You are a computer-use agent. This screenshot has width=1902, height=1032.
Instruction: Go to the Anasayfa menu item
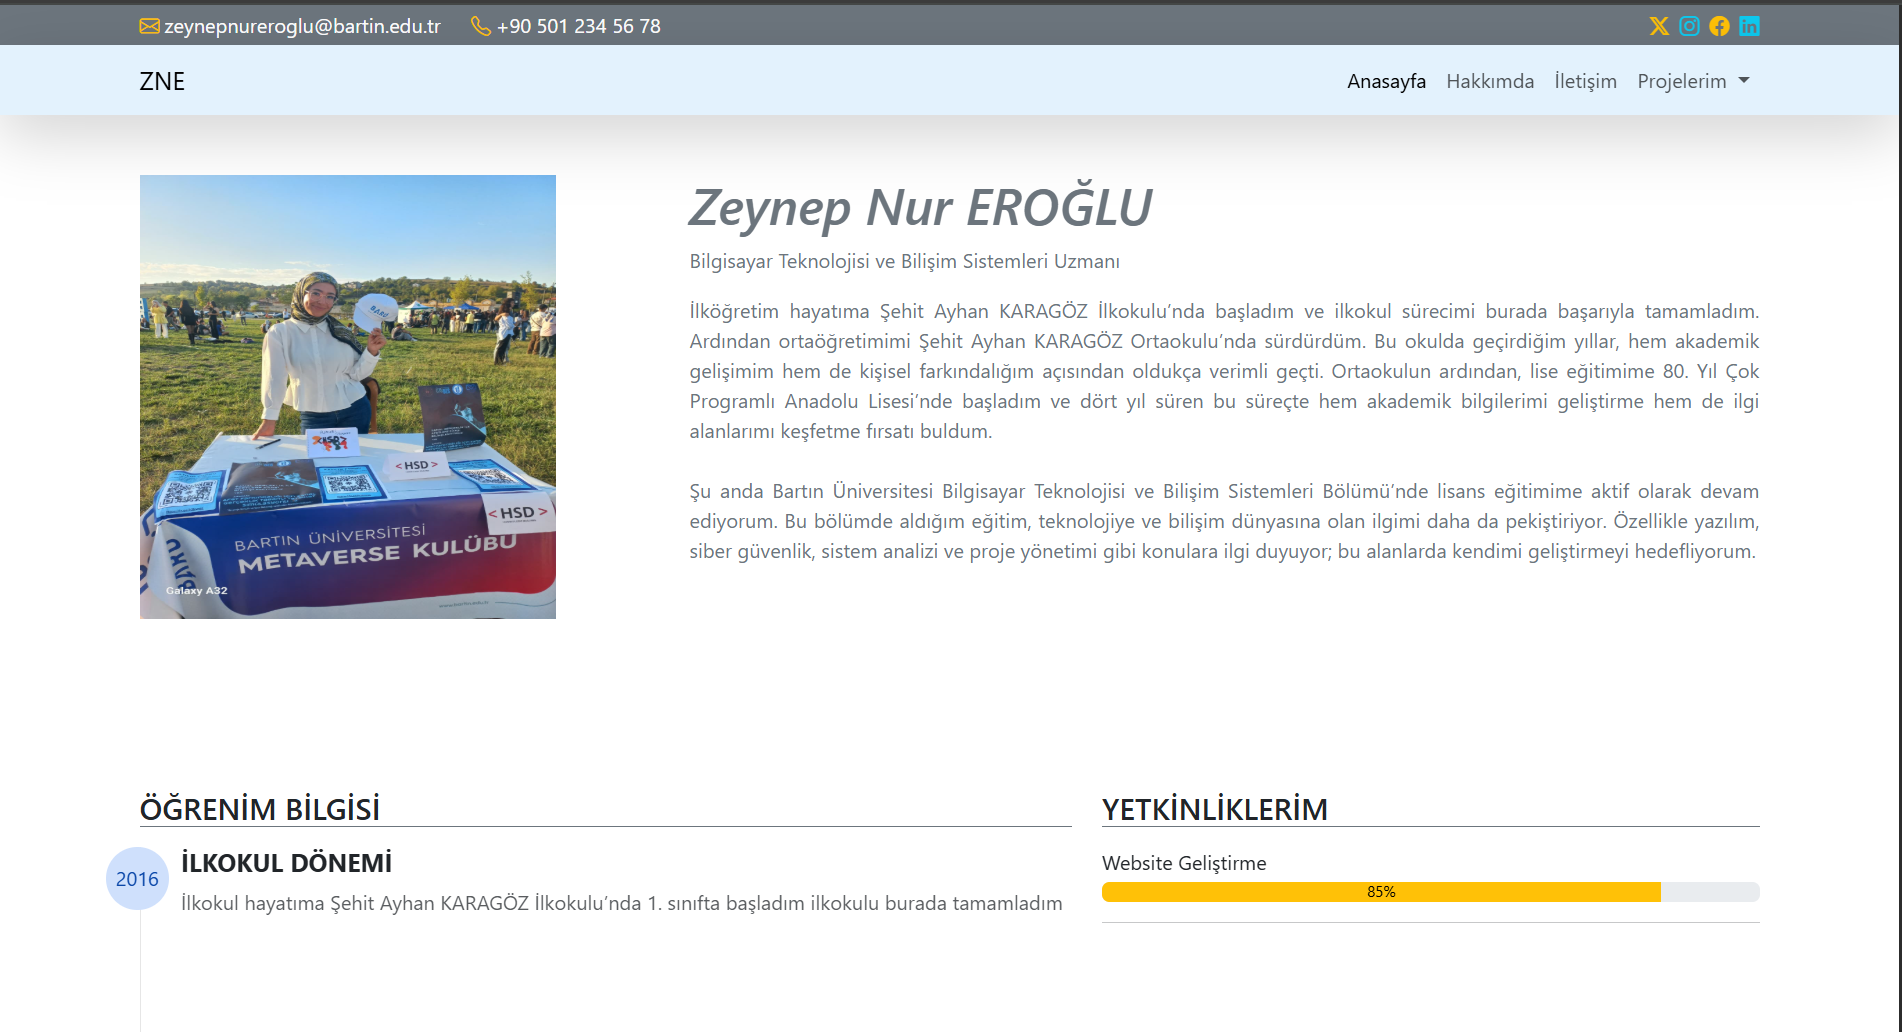click(x=1386, y=81)
